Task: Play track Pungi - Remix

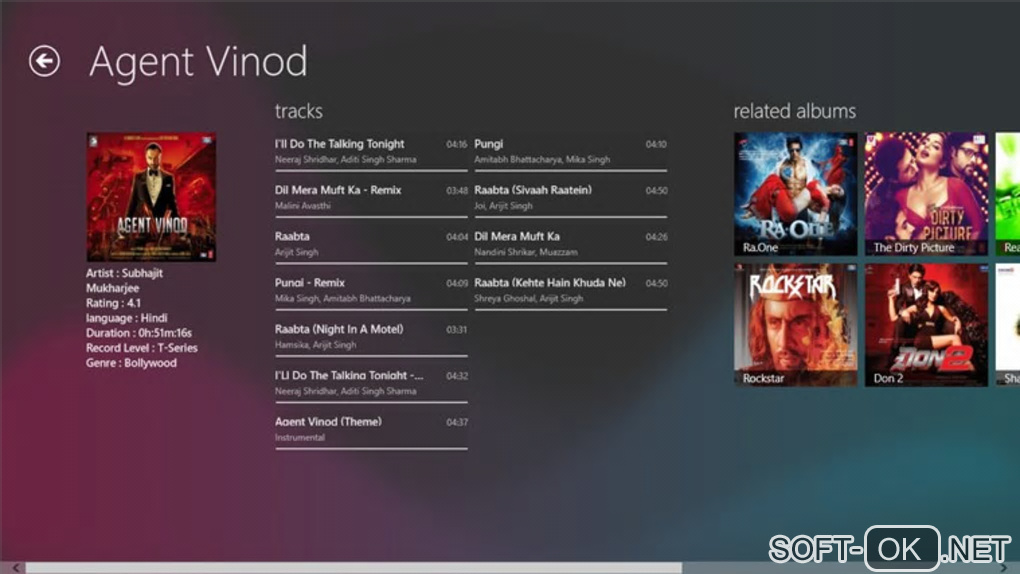Action: click(x=371, y=290)
